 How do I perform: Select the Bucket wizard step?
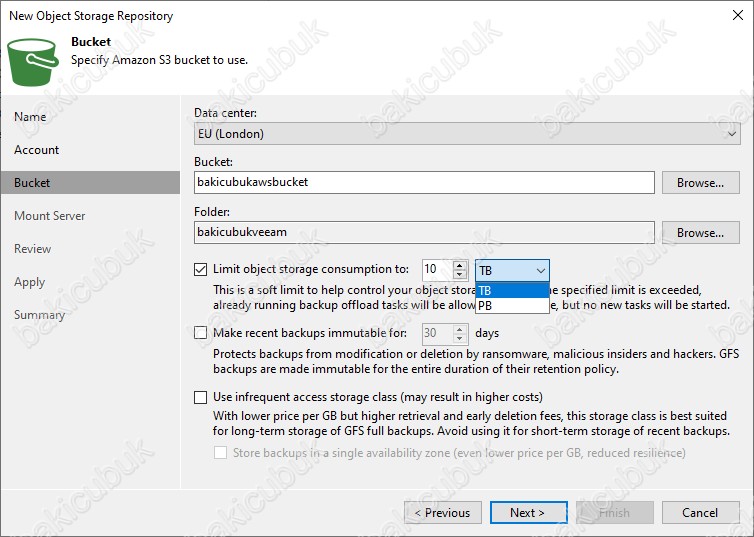(90, 183)
